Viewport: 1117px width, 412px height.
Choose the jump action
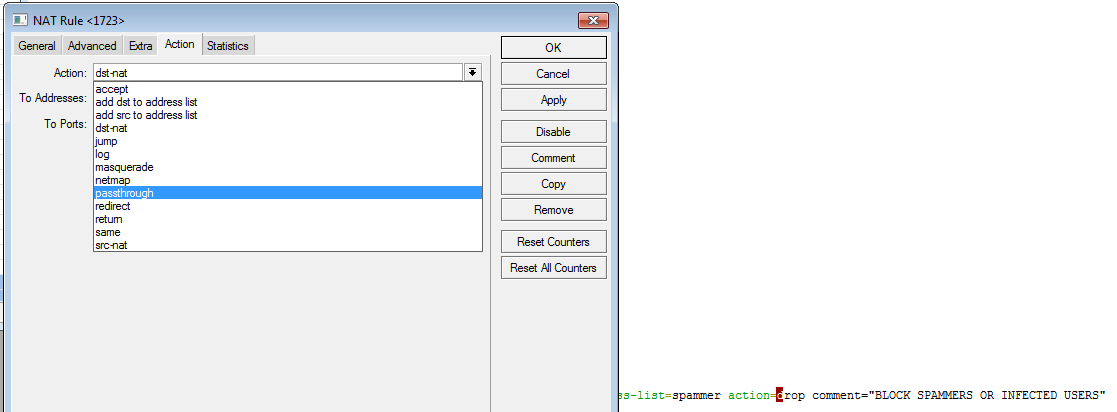click(288, 141)
